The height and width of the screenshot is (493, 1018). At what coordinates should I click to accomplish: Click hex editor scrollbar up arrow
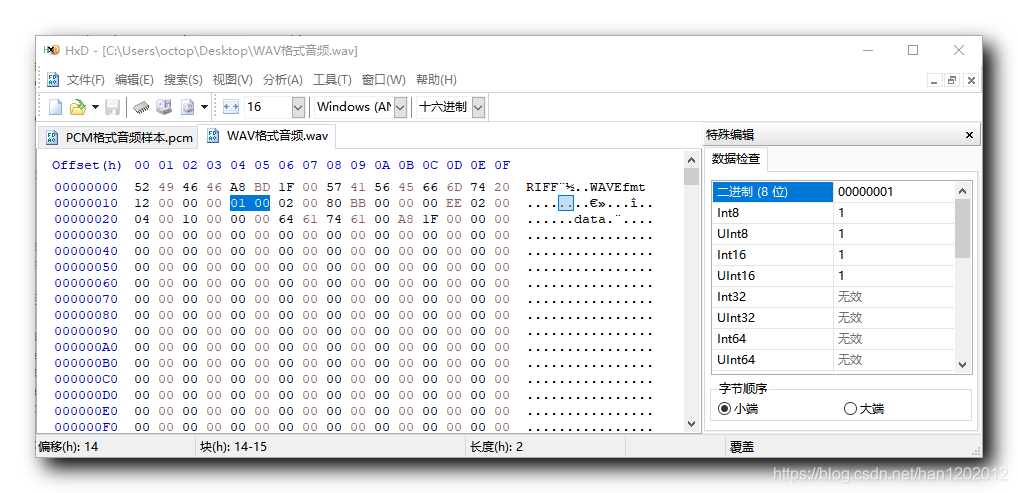[x=691, y=160]
